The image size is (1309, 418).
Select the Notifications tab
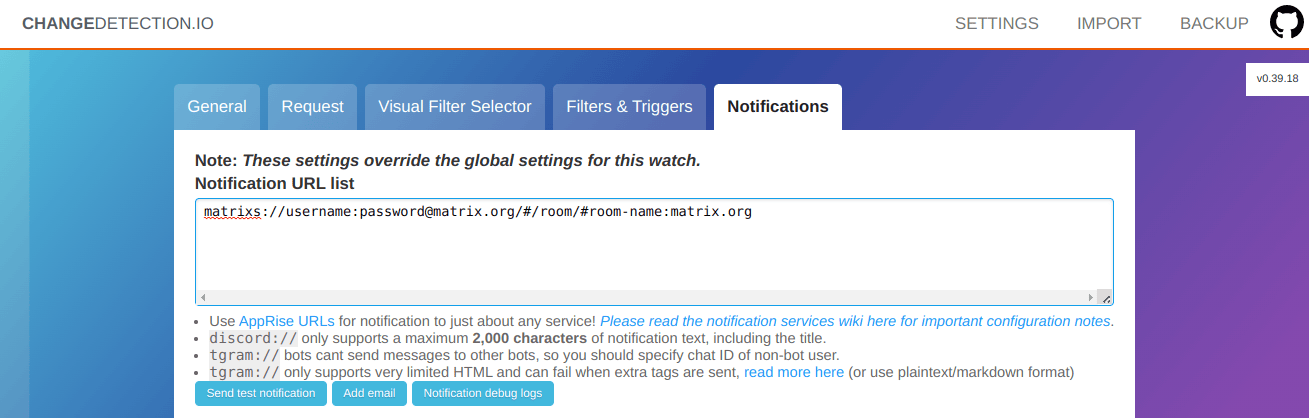[777, 107]
